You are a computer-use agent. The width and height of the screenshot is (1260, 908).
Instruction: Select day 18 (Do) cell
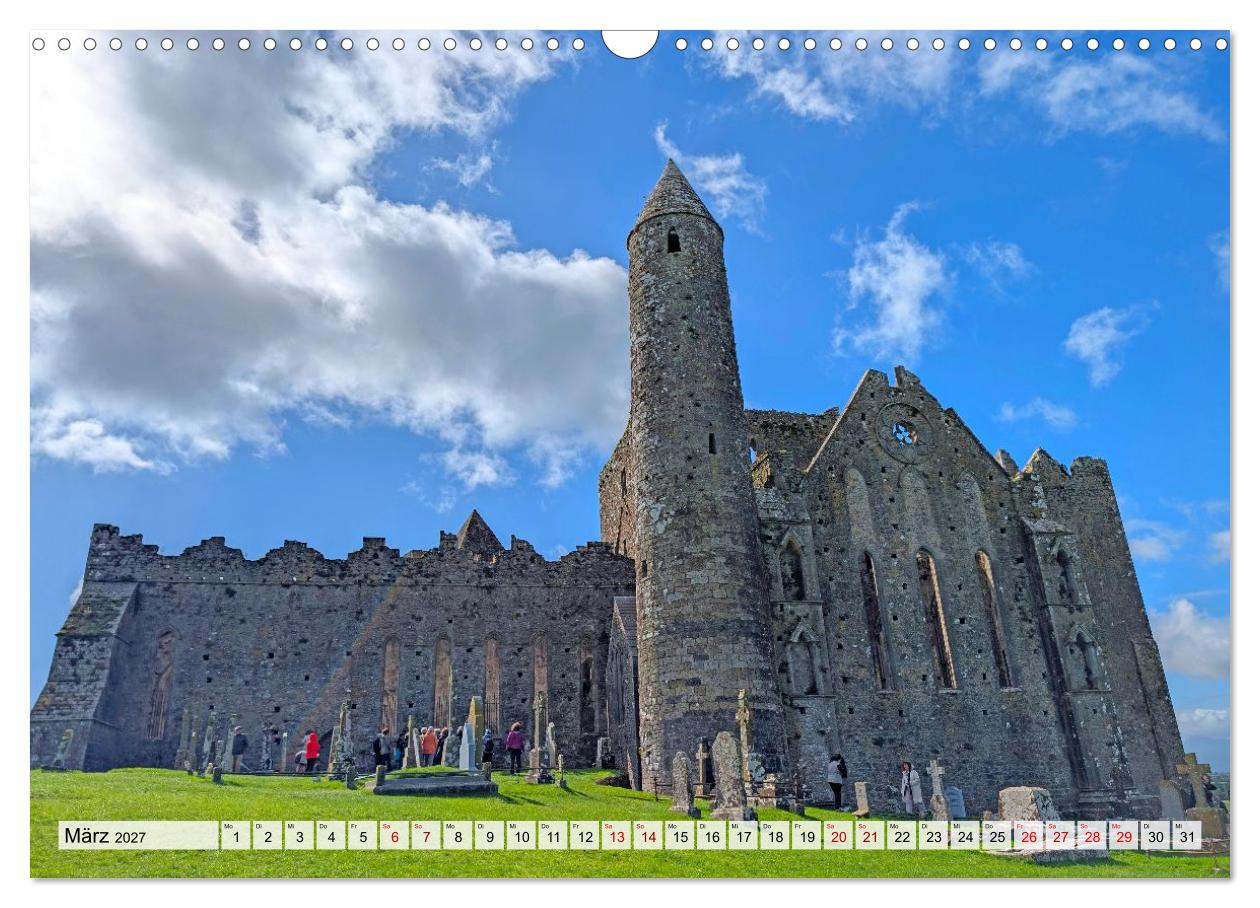[x=775, y=836]
